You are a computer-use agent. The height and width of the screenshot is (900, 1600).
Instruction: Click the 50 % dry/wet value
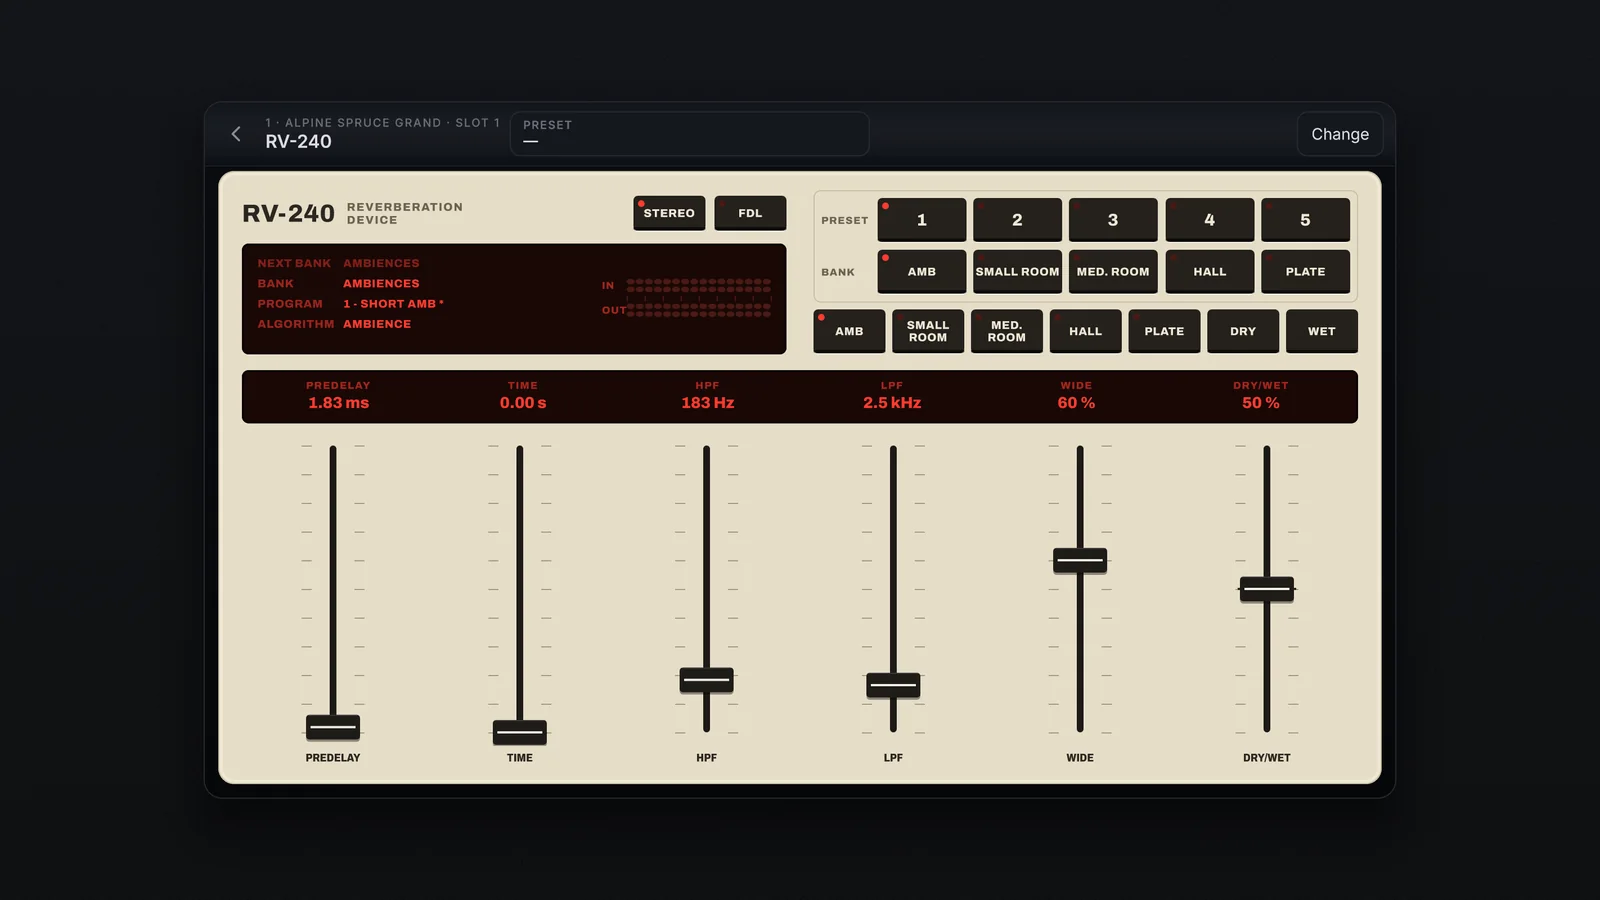1261,403
